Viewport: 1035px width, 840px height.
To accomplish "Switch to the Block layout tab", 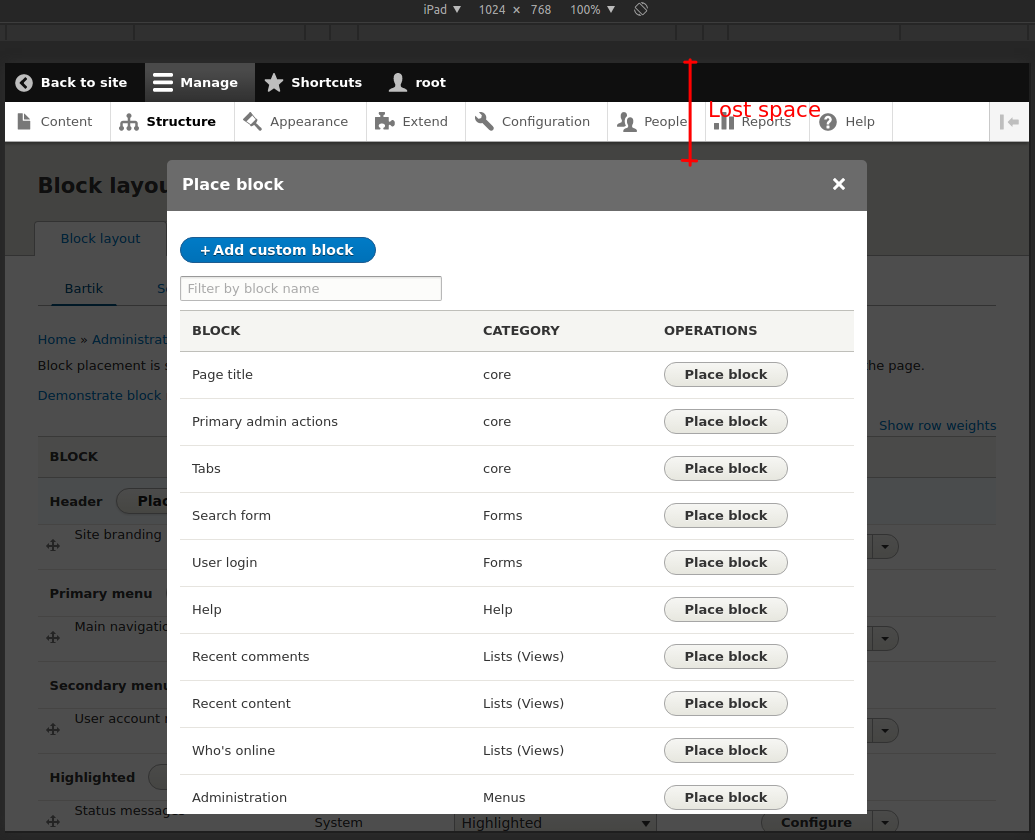I will click(x=100, y=238).
